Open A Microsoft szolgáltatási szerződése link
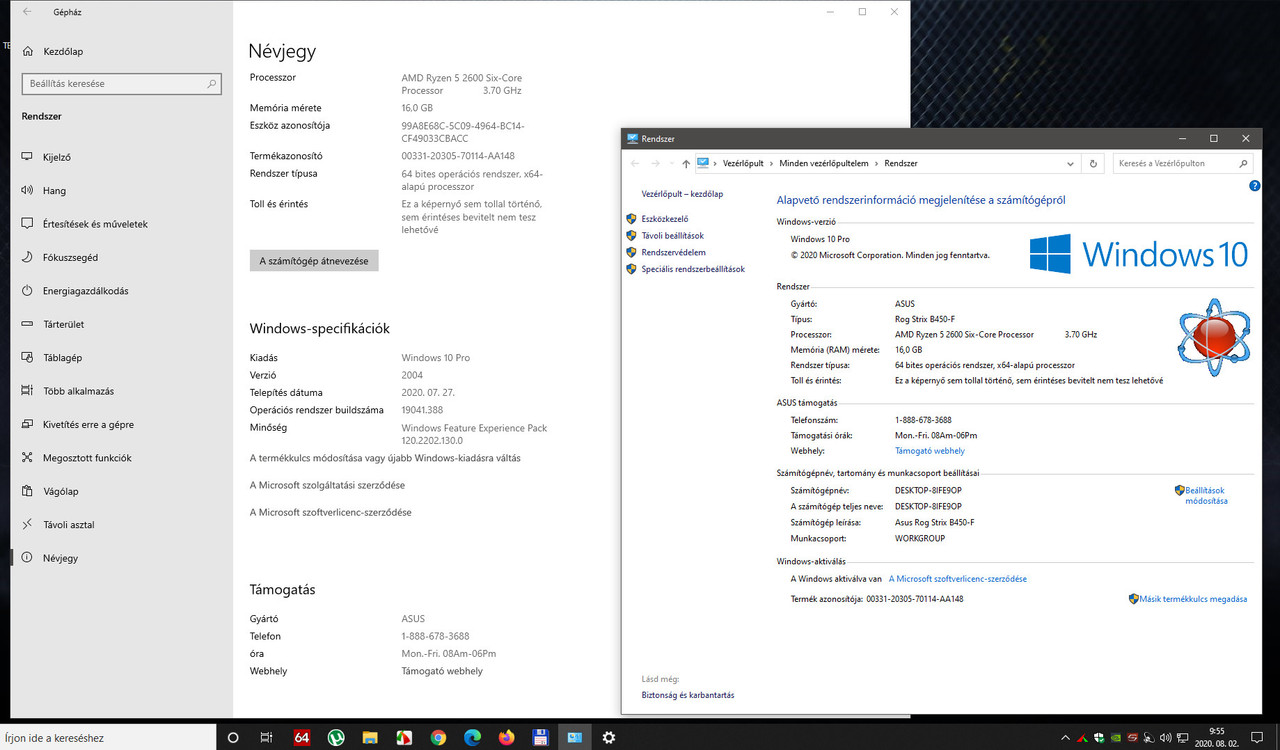The image size is (1280, 750). coord(327,485)
